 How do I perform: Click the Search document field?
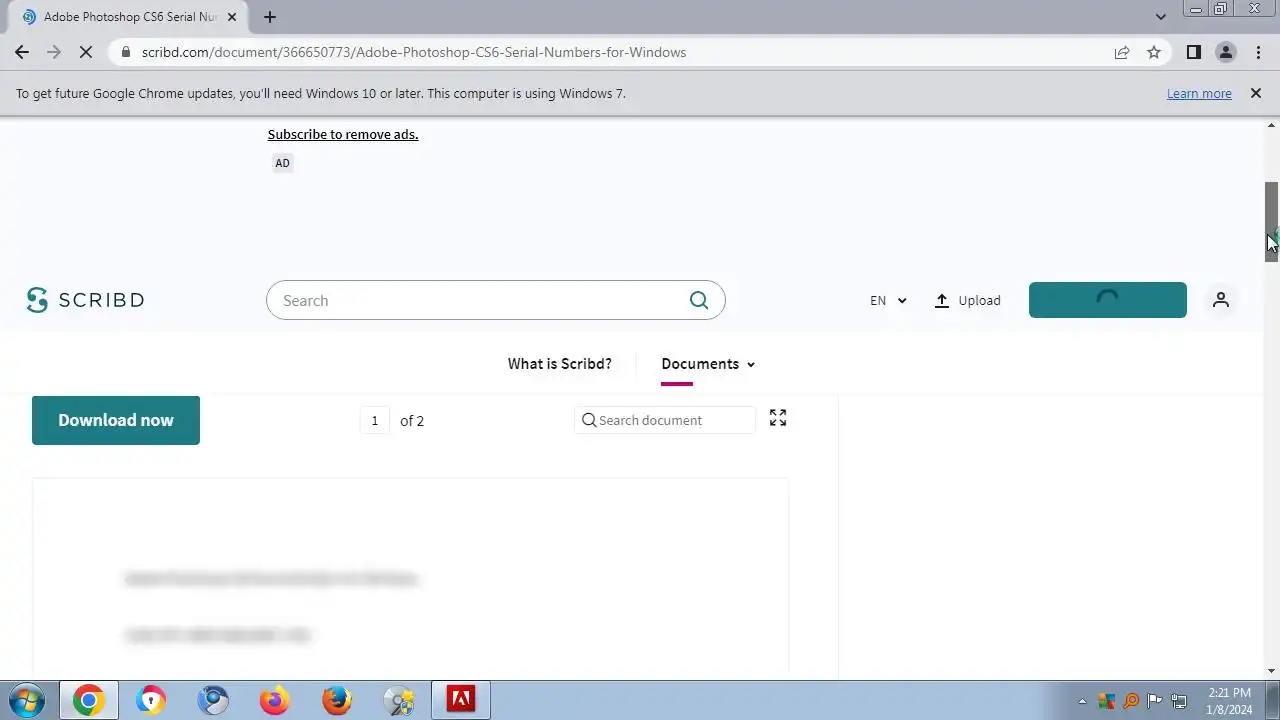point(665,420)
